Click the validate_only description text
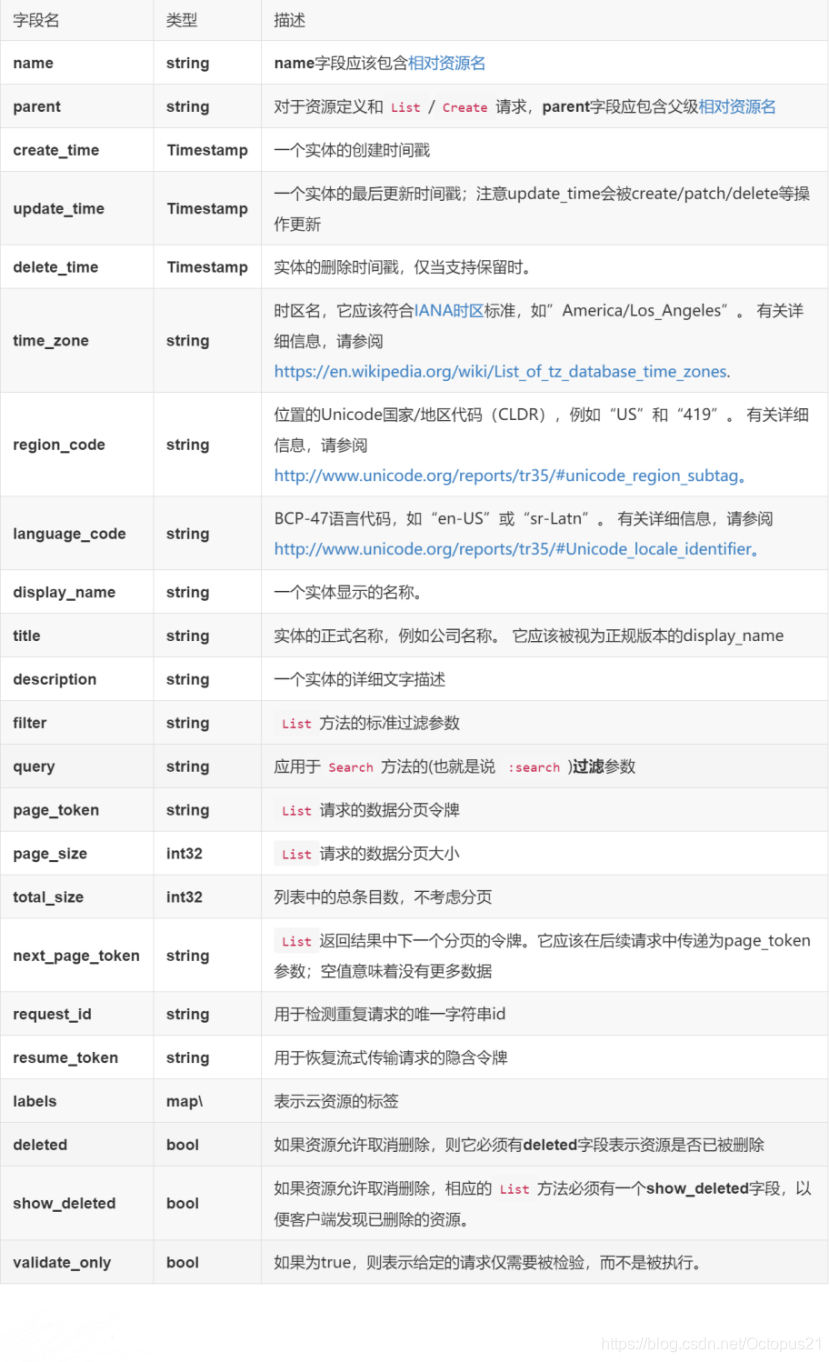This screenshot has width=830, height=1362. pyautogui.click(x=488, y=1263)
